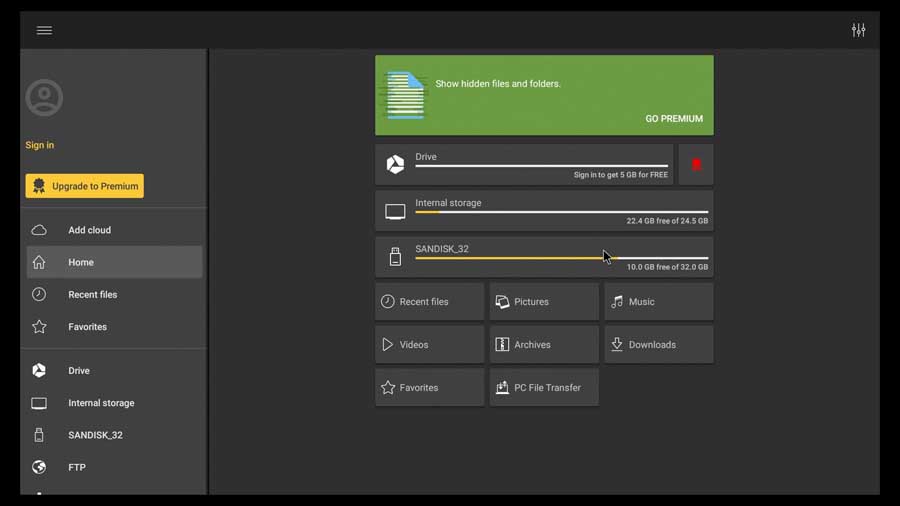Open the Music tile

click(659, 302)
